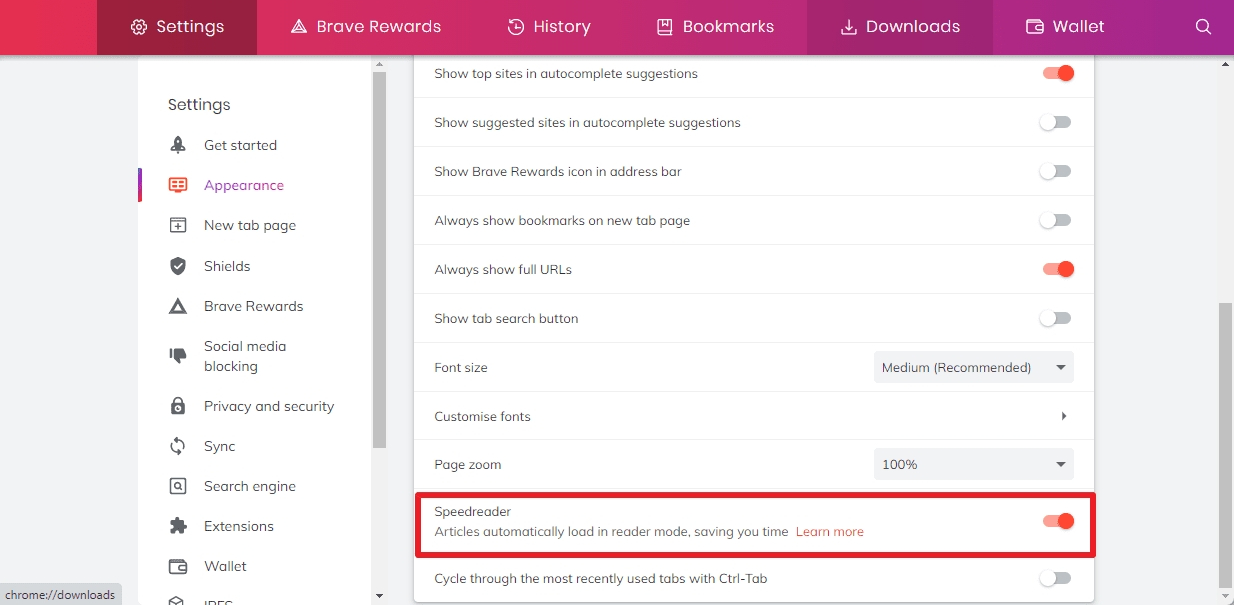The image size is (1234, 605).
Task: Click the Get started rocket icon
Action: 178,145
